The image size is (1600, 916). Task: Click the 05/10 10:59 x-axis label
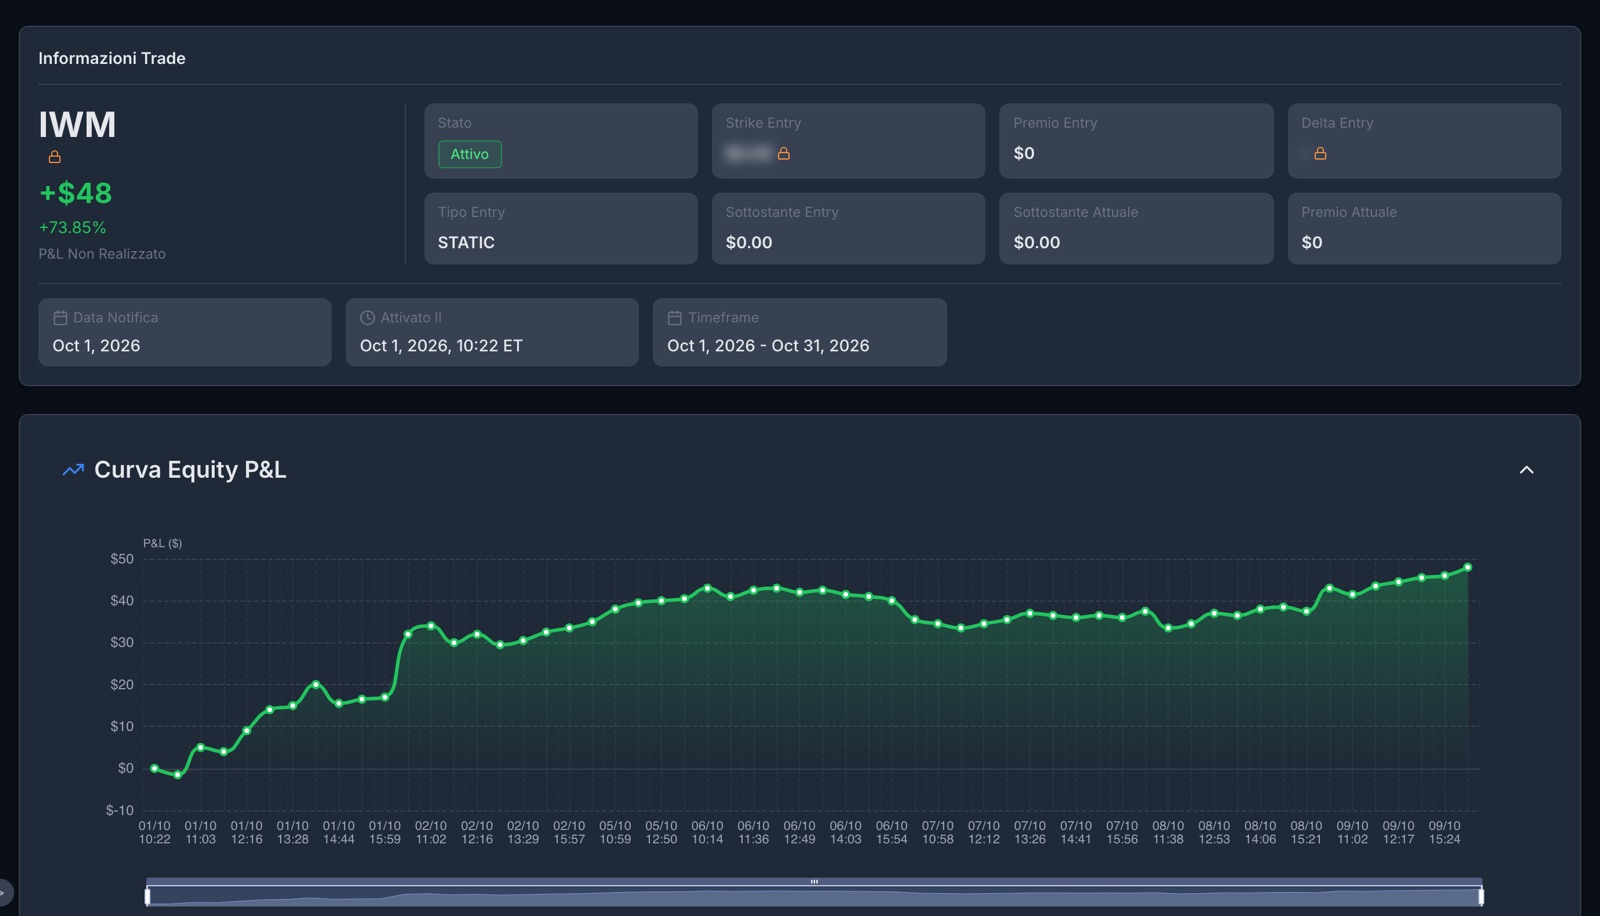(x=615, y=832)
